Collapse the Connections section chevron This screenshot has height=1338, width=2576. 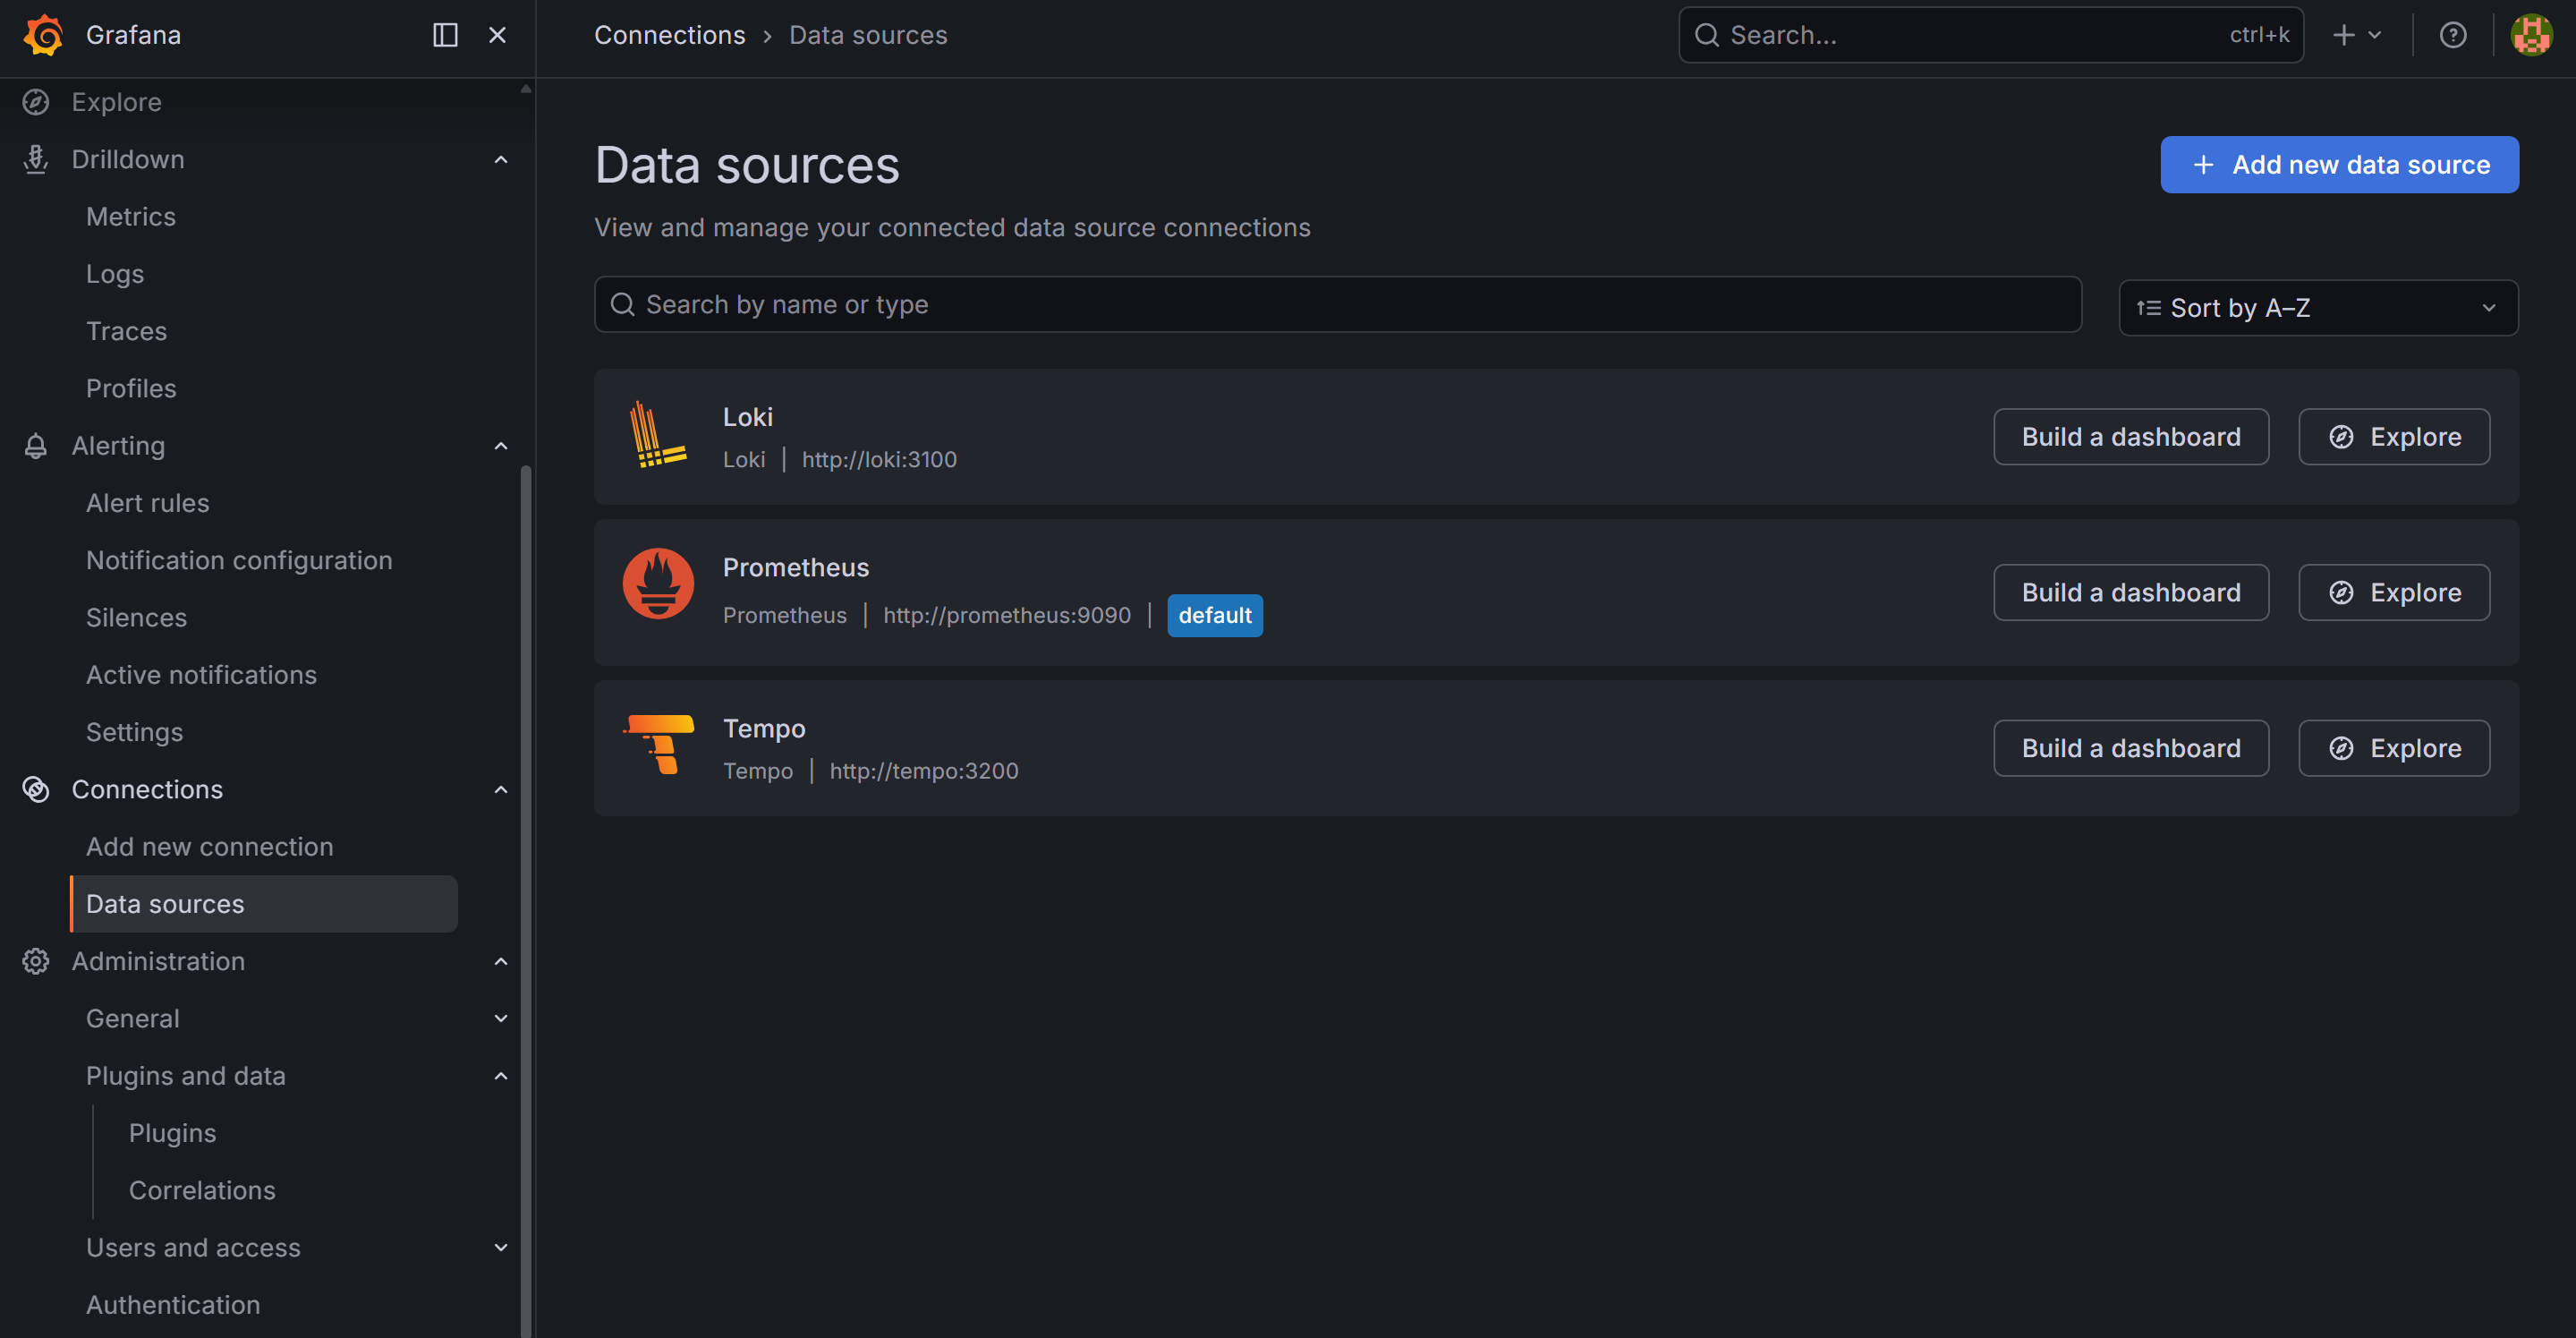(x=501, y=790)
